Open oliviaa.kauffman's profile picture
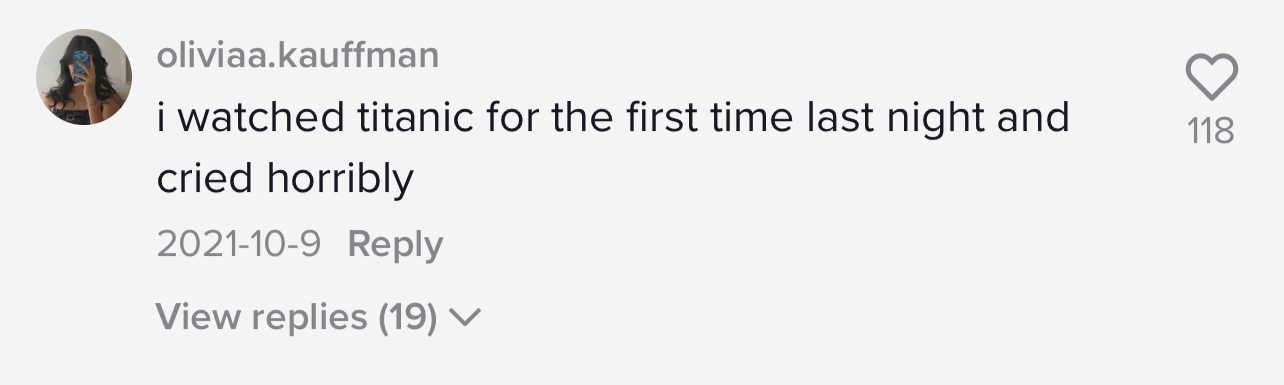Image resolution: width=1284 pixels, height=385 pixels. 84,77
